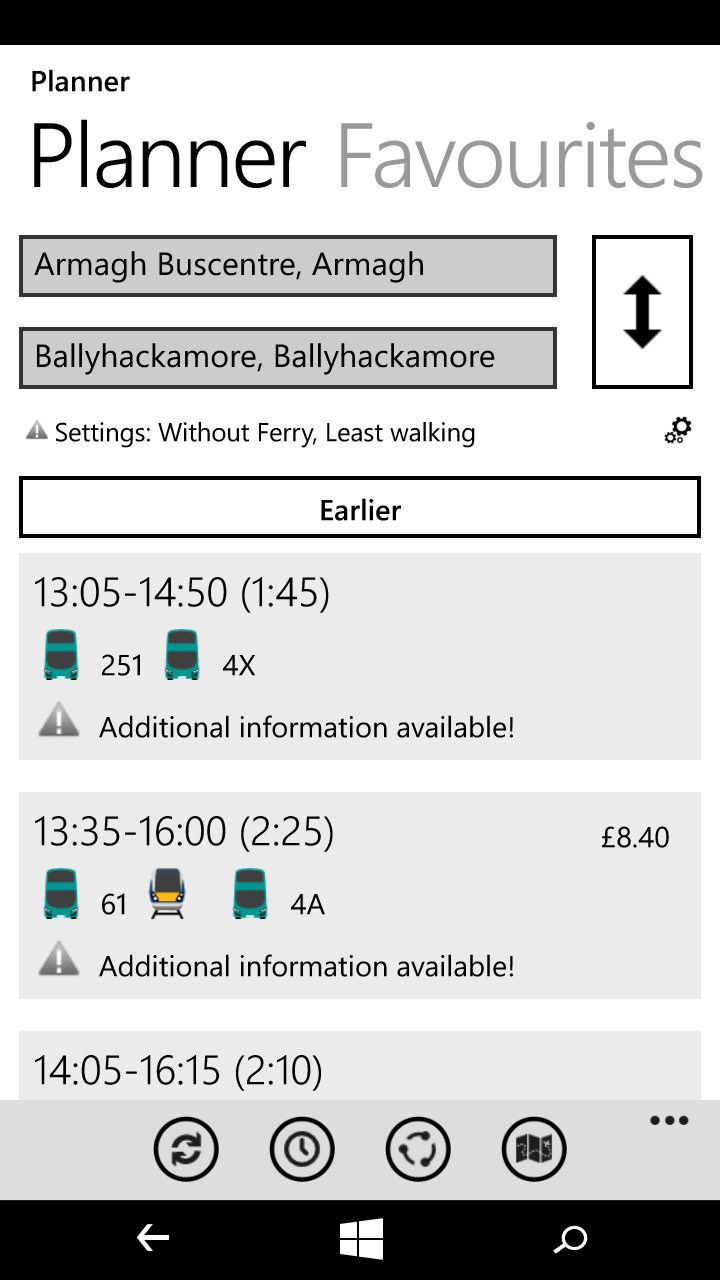Refresh the journey results
This screenshot has width=720, height=1280.
click(x=186, y=1149)
